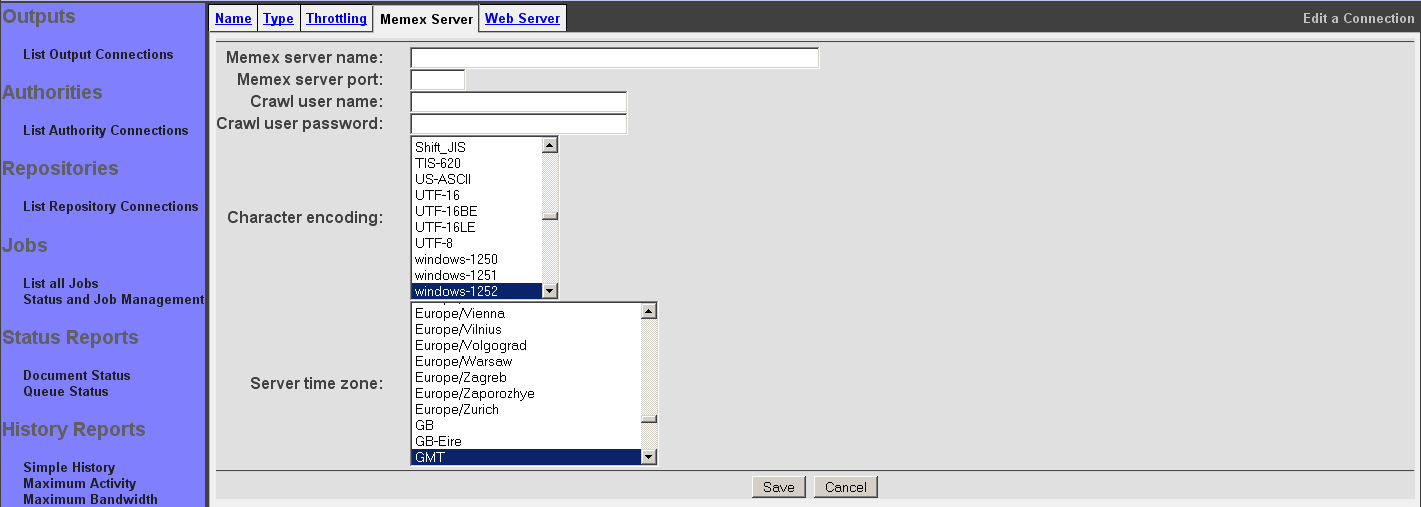Open List Repository Connections
Screen dimensions: 1421x507
[110, 207]
